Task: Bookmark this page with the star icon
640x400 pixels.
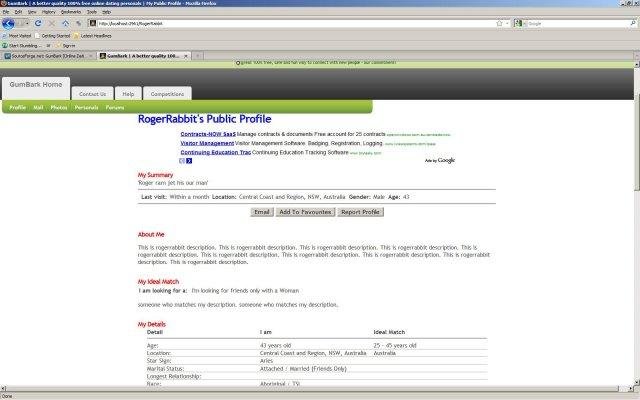Action: pos(499,23)
